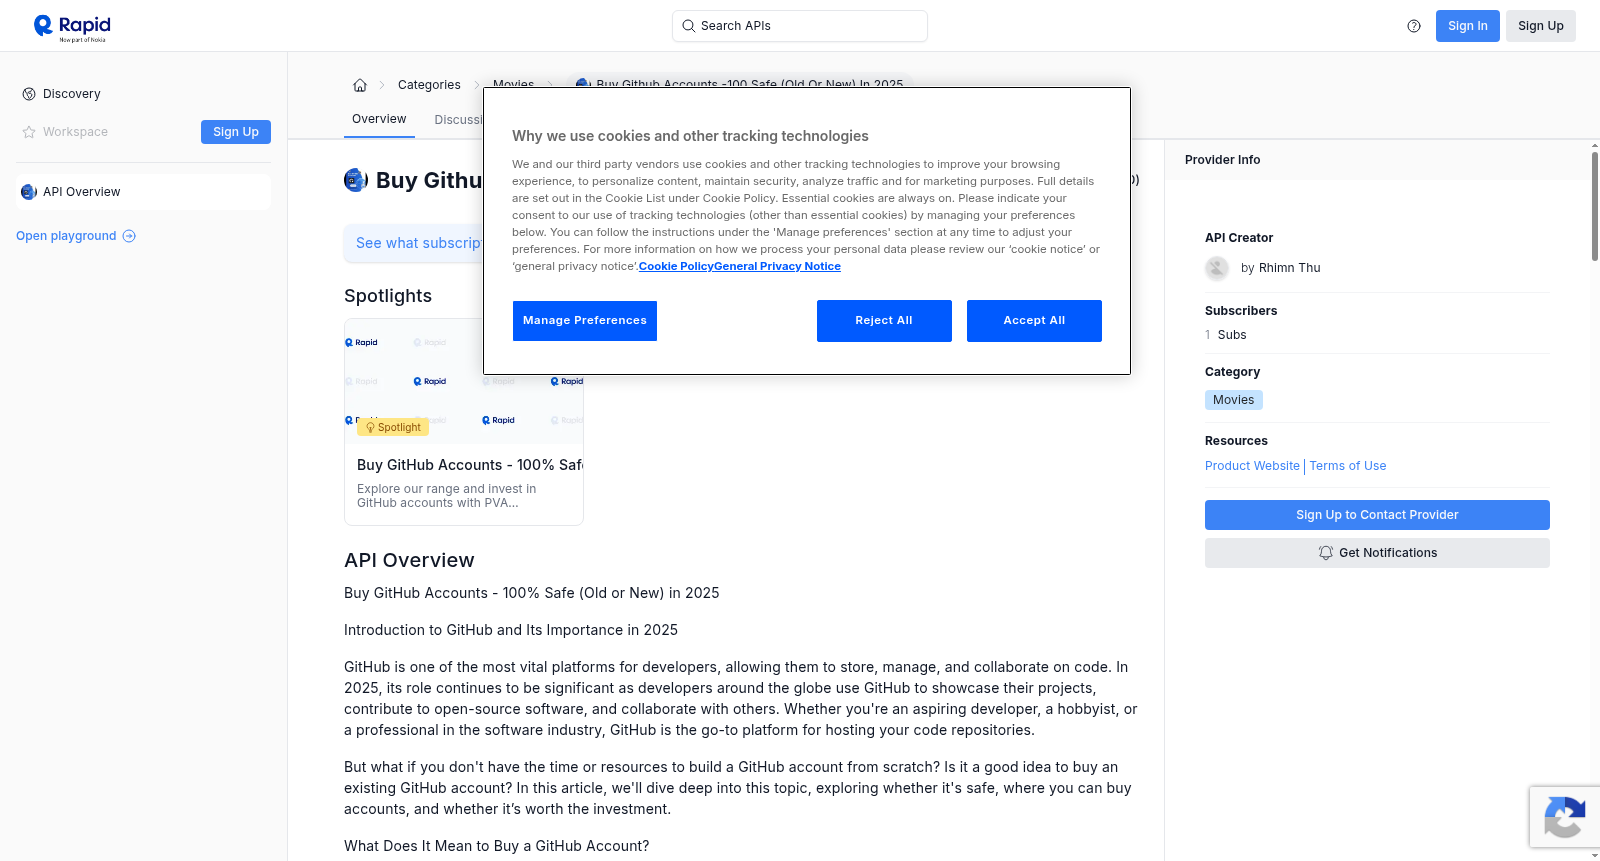This screenshot has height=861, width=1600.
Task: Open Categories breadcrumb
Action: point(429,85)
